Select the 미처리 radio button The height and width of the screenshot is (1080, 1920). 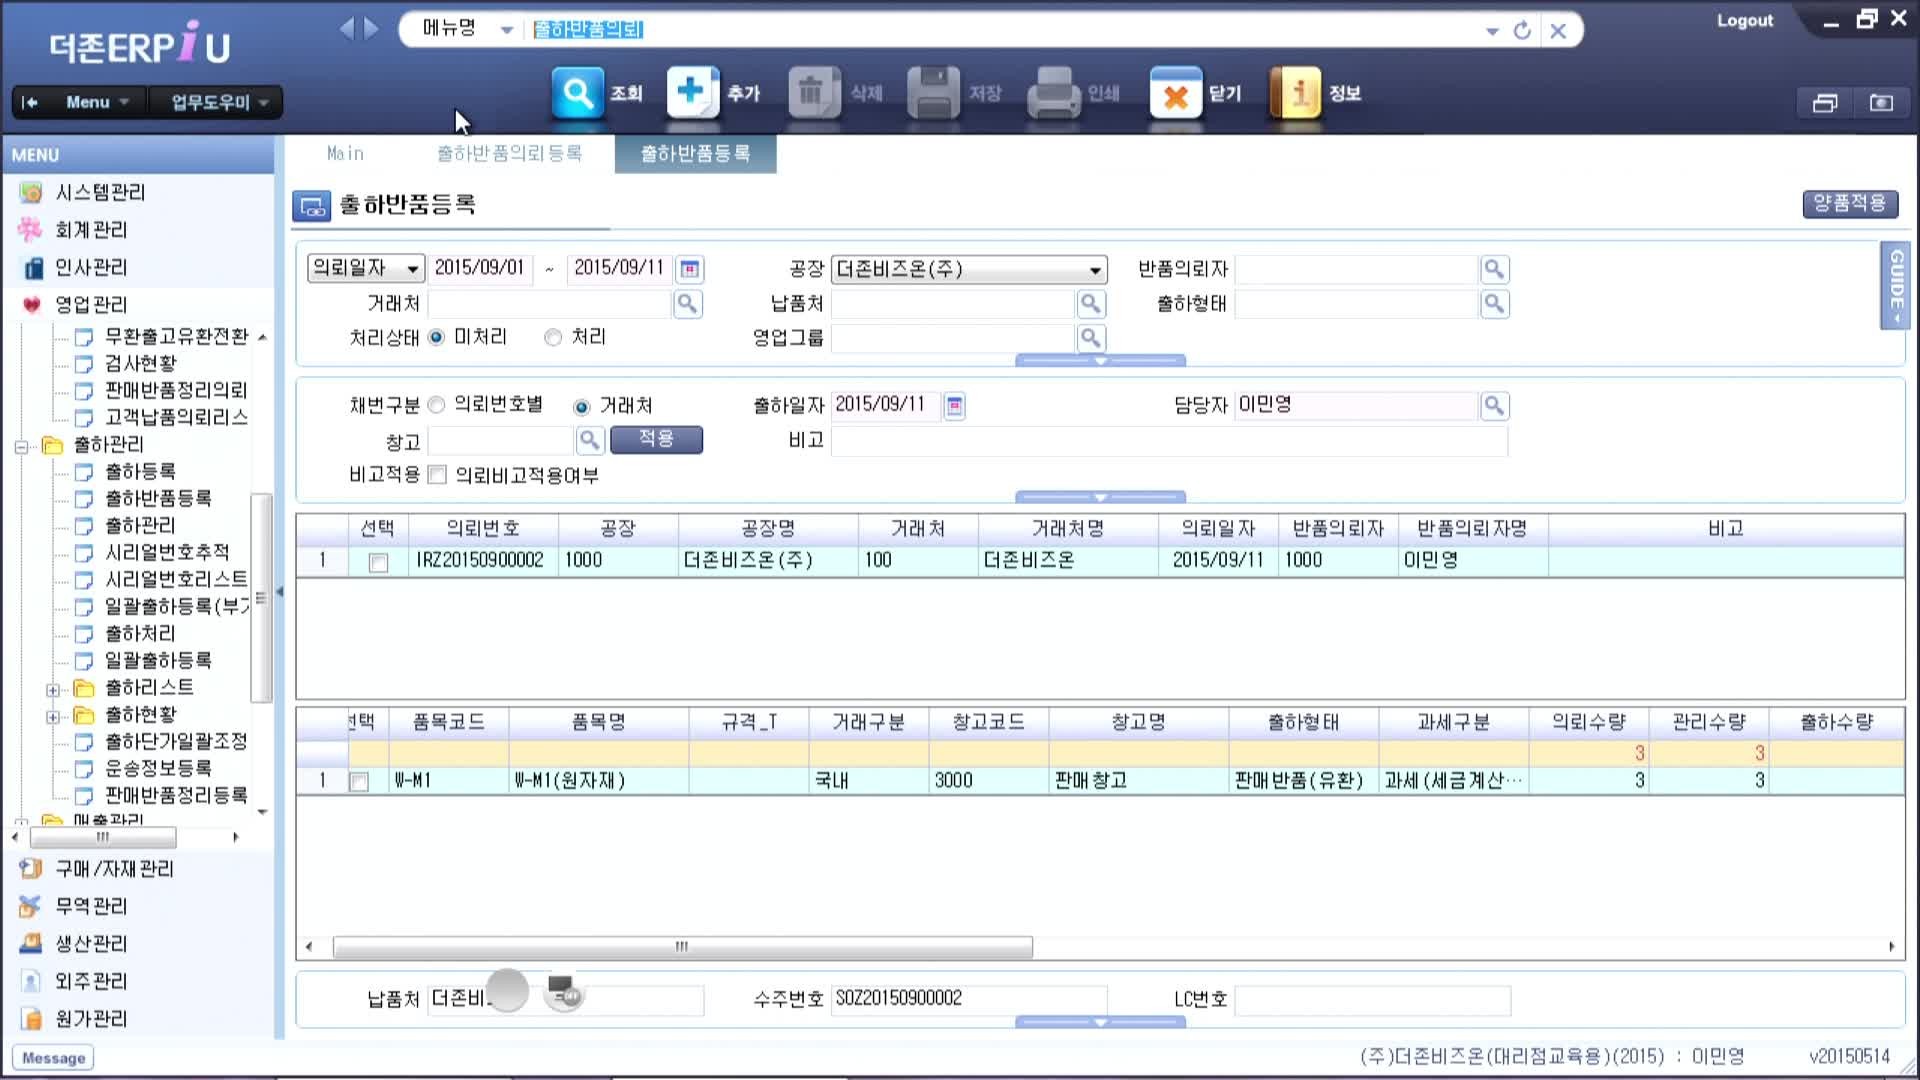436,338
